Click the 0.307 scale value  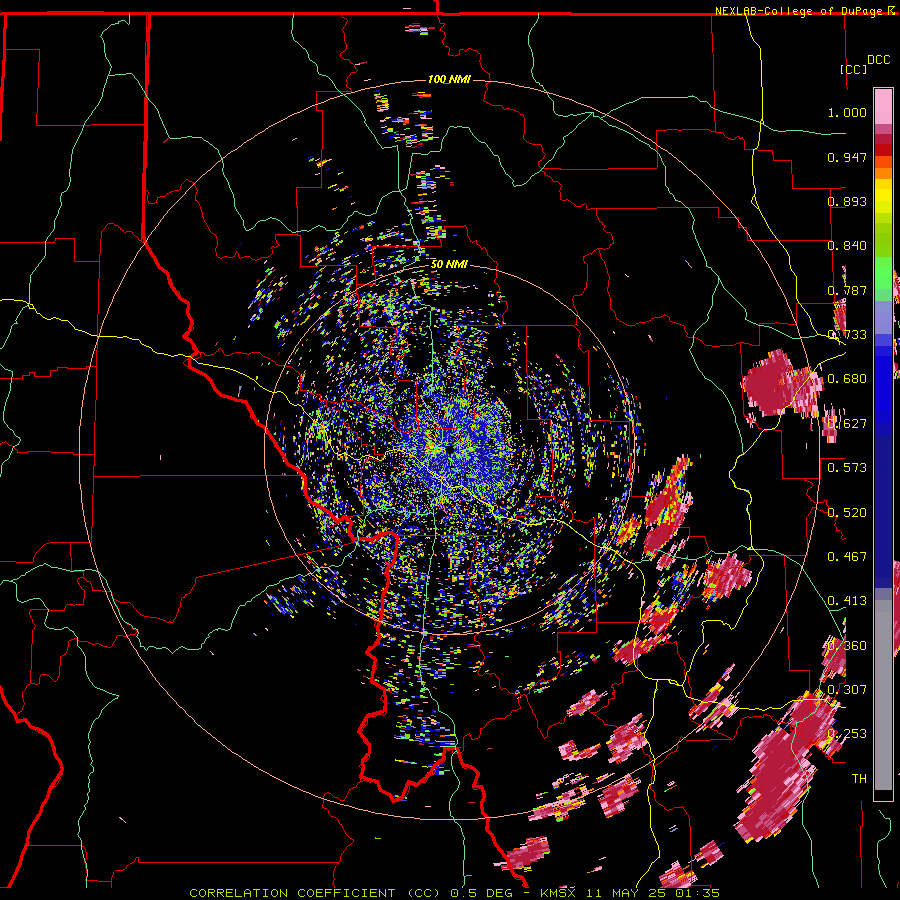[847, 689]
